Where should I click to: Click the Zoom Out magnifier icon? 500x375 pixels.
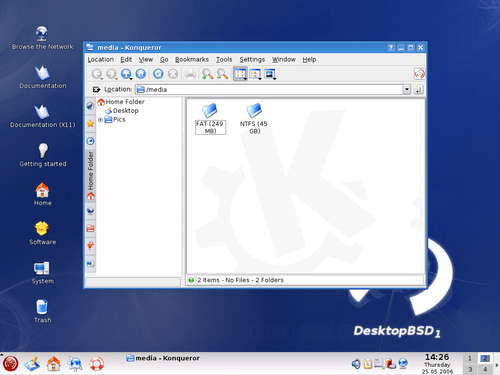coord(222,74)
